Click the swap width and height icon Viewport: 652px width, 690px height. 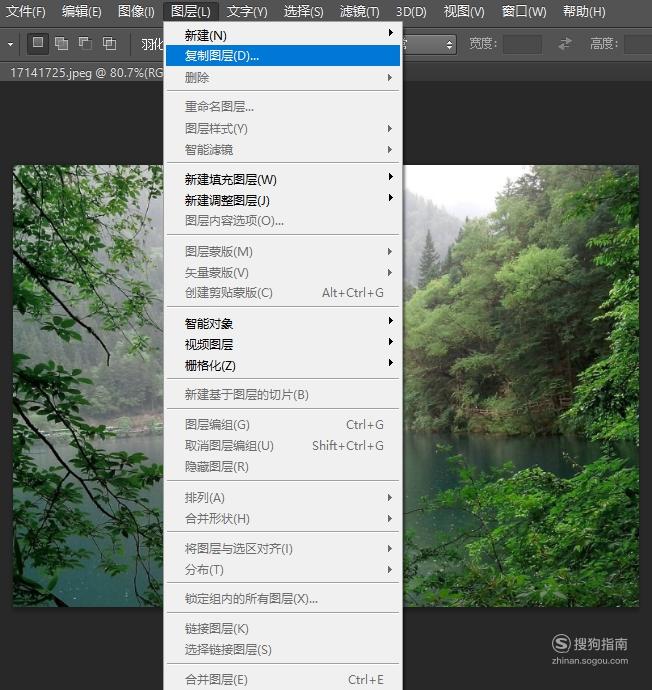coord(565,44)
